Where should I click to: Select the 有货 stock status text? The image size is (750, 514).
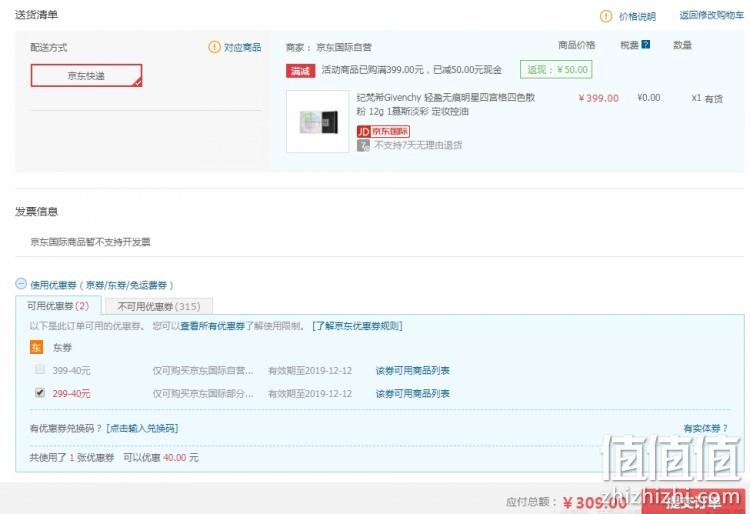(x=714, y=98)
